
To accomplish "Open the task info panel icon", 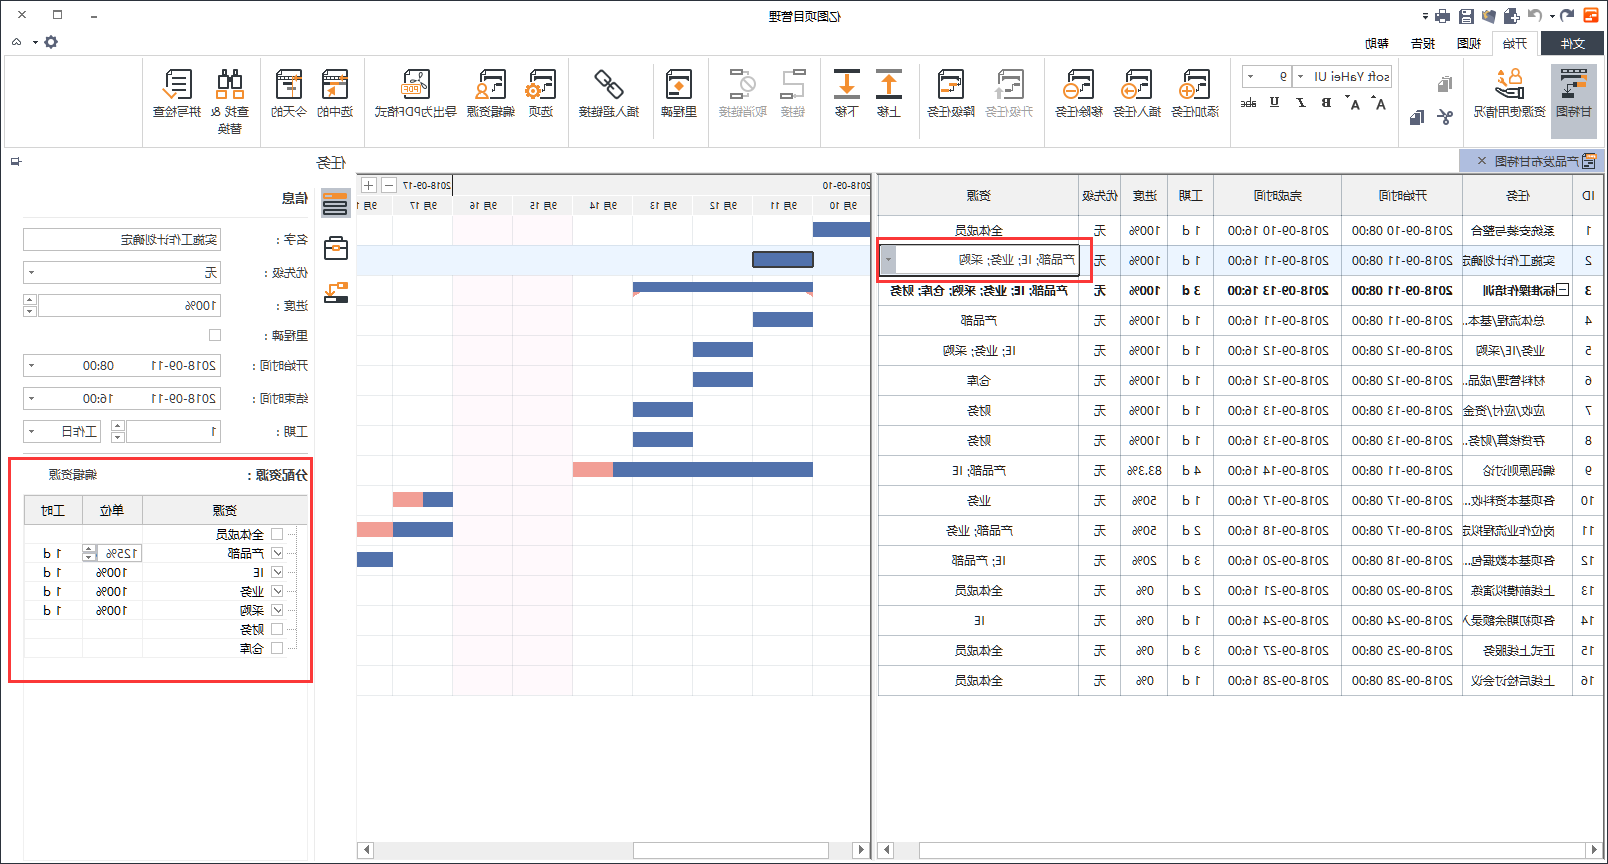I will pyautogui.click(x=336, y=204).
